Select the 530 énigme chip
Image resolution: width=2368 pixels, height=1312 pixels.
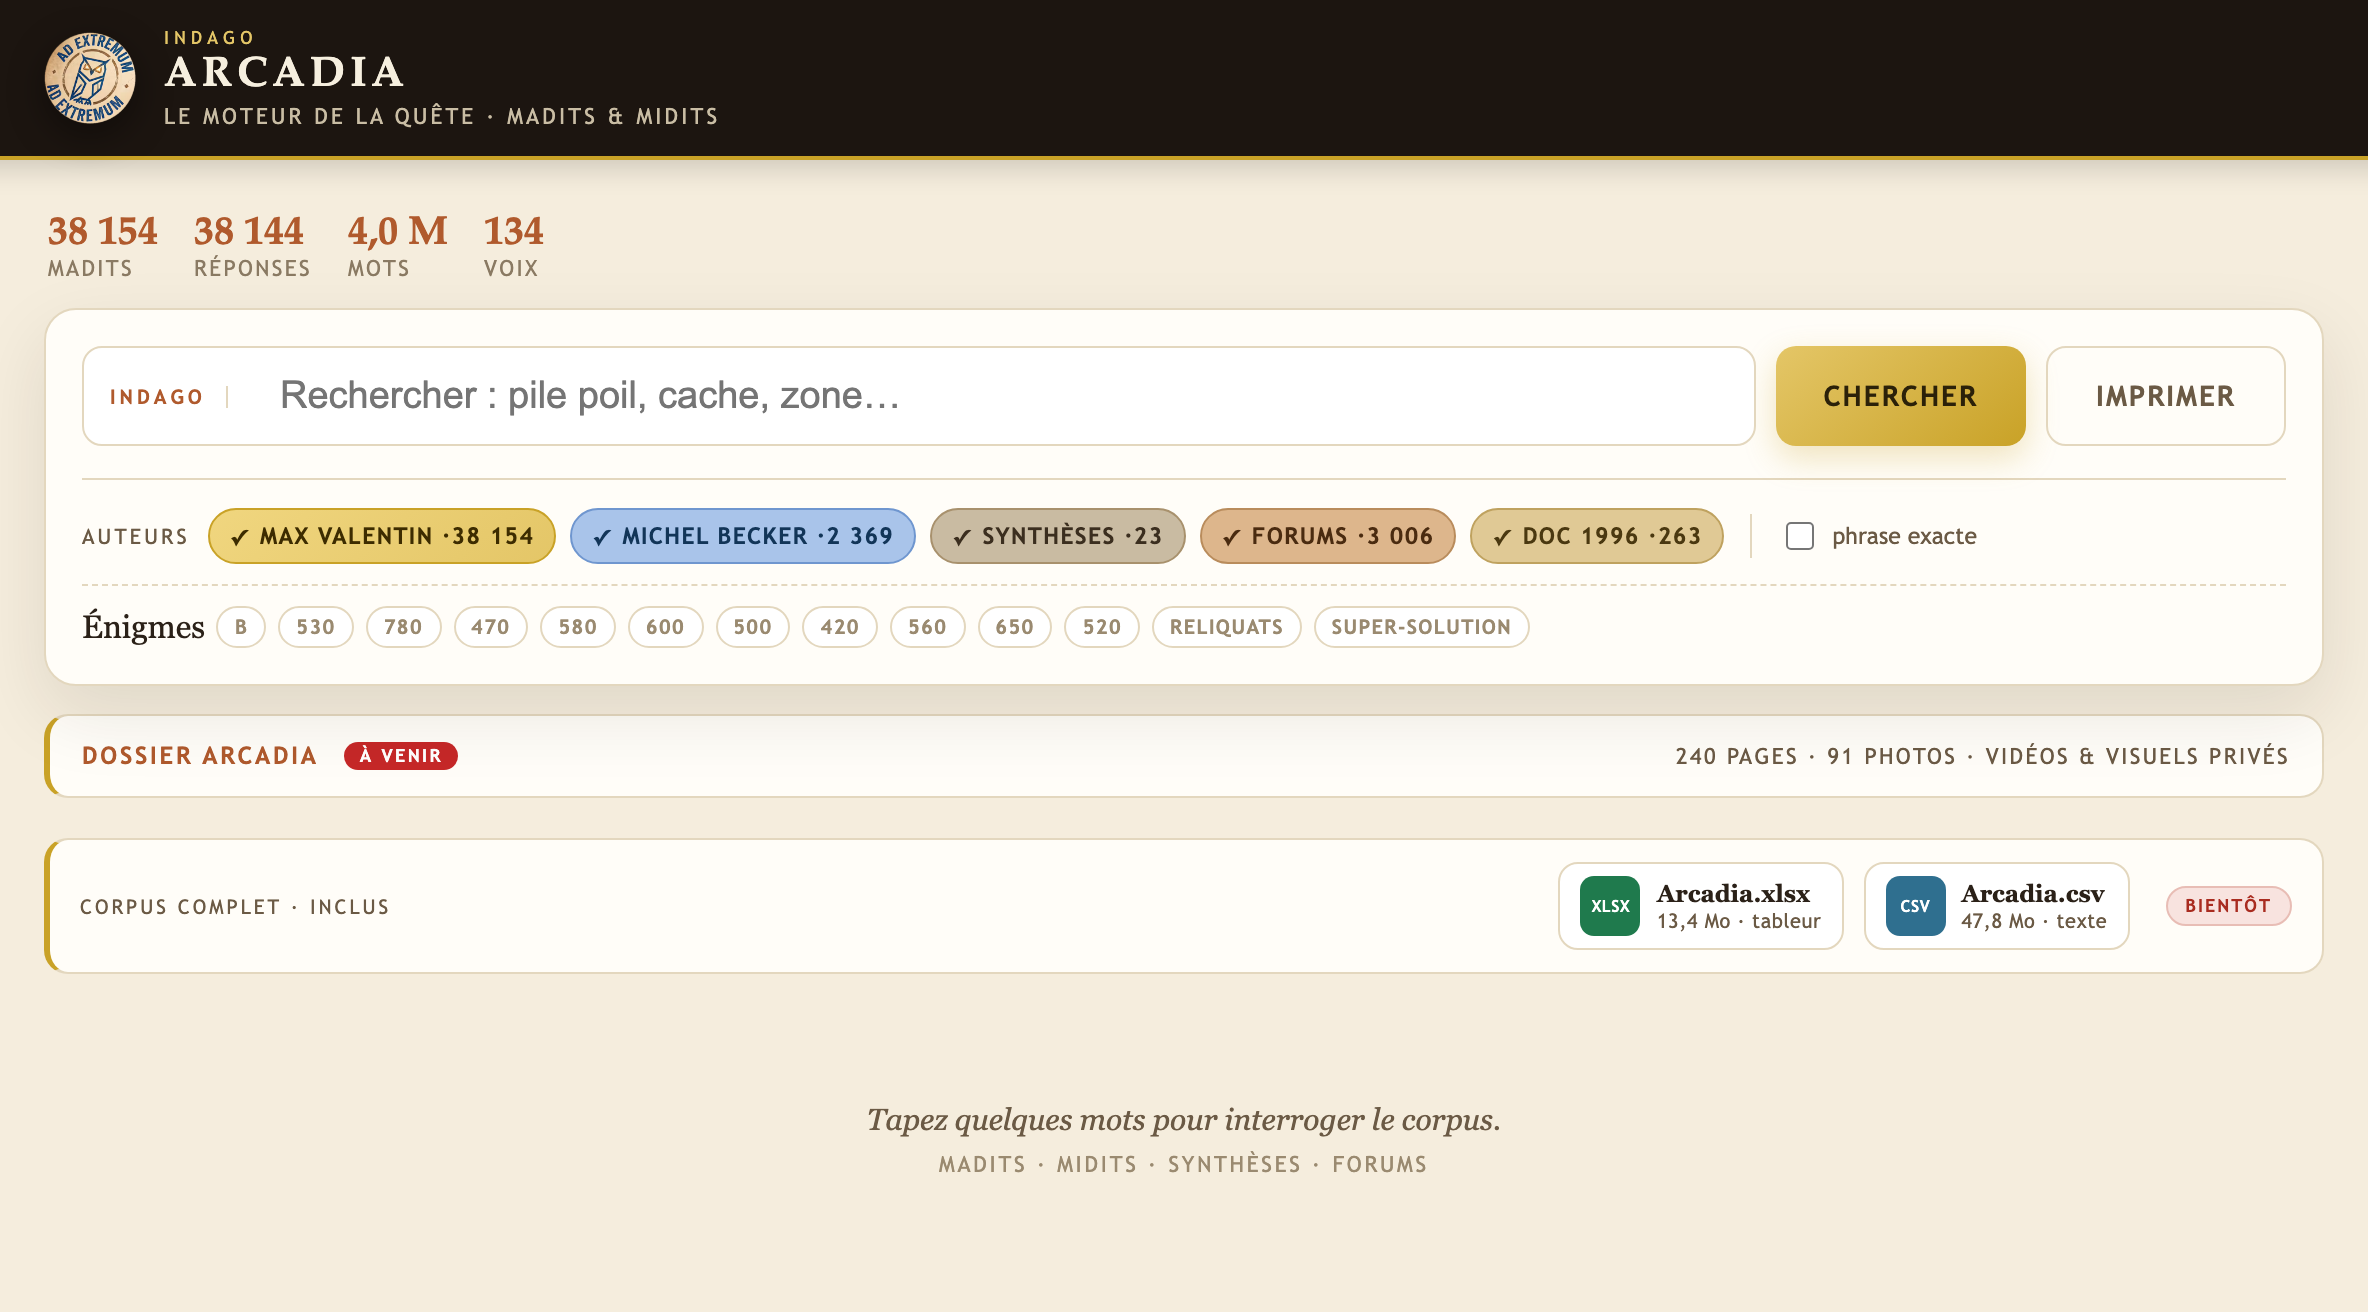[x=316, y=627]
